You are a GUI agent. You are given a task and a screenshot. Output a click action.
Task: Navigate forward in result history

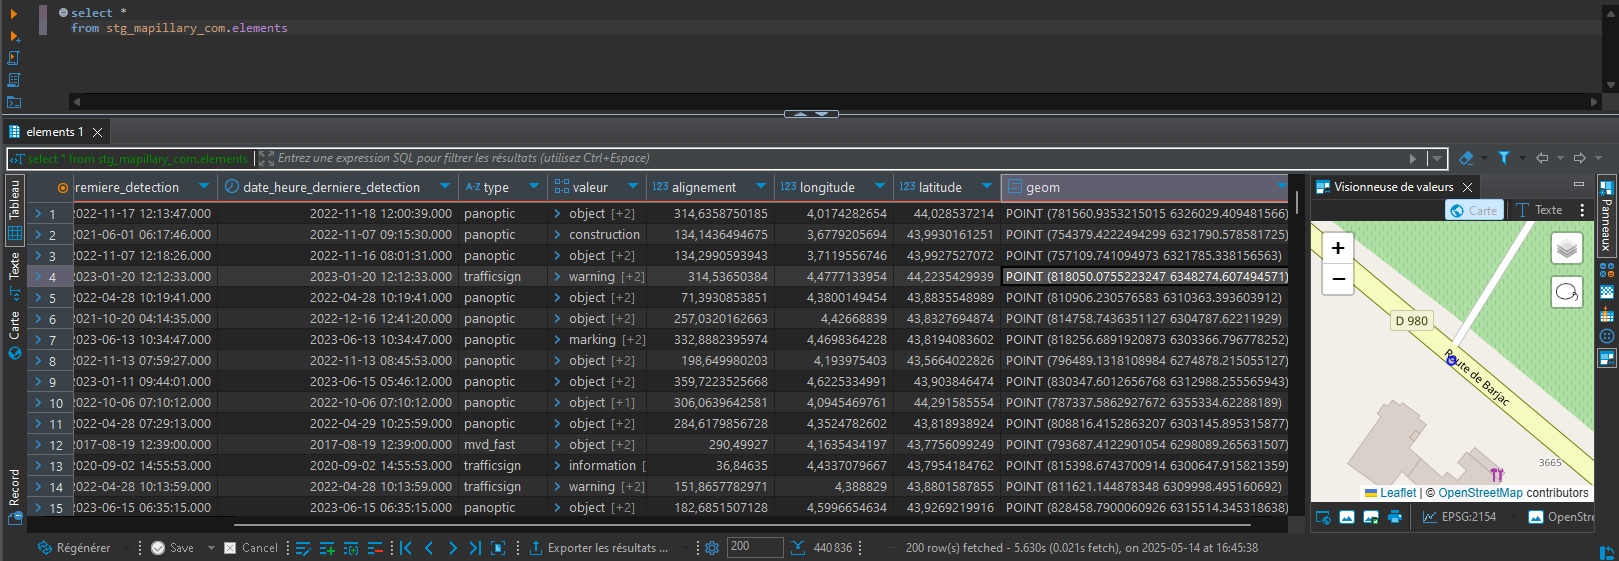[x=1580, y=158]
